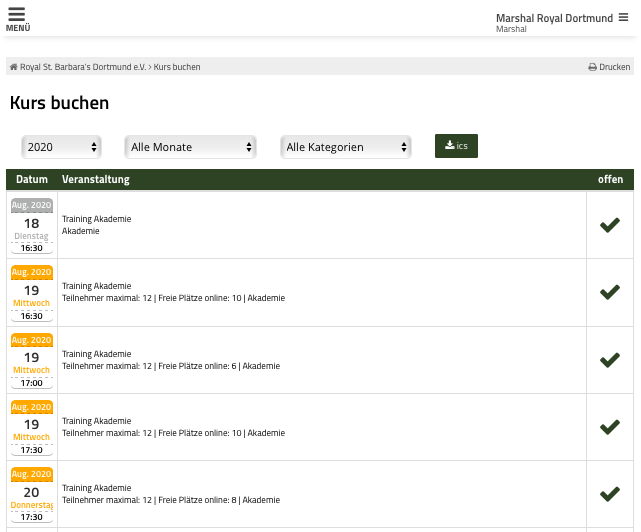Click the Veranstaltung column header

(96, 180)
